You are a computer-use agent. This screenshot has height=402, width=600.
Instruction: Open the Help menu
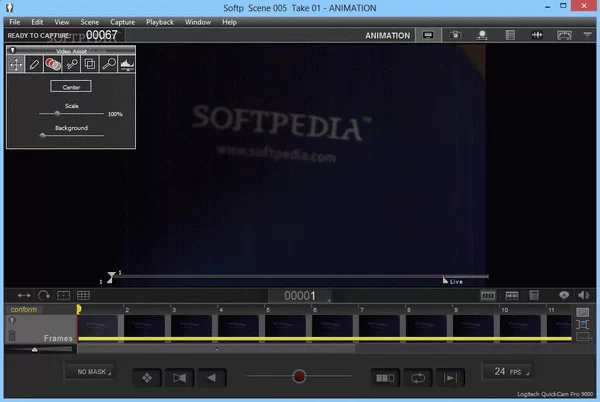[229, 22]
